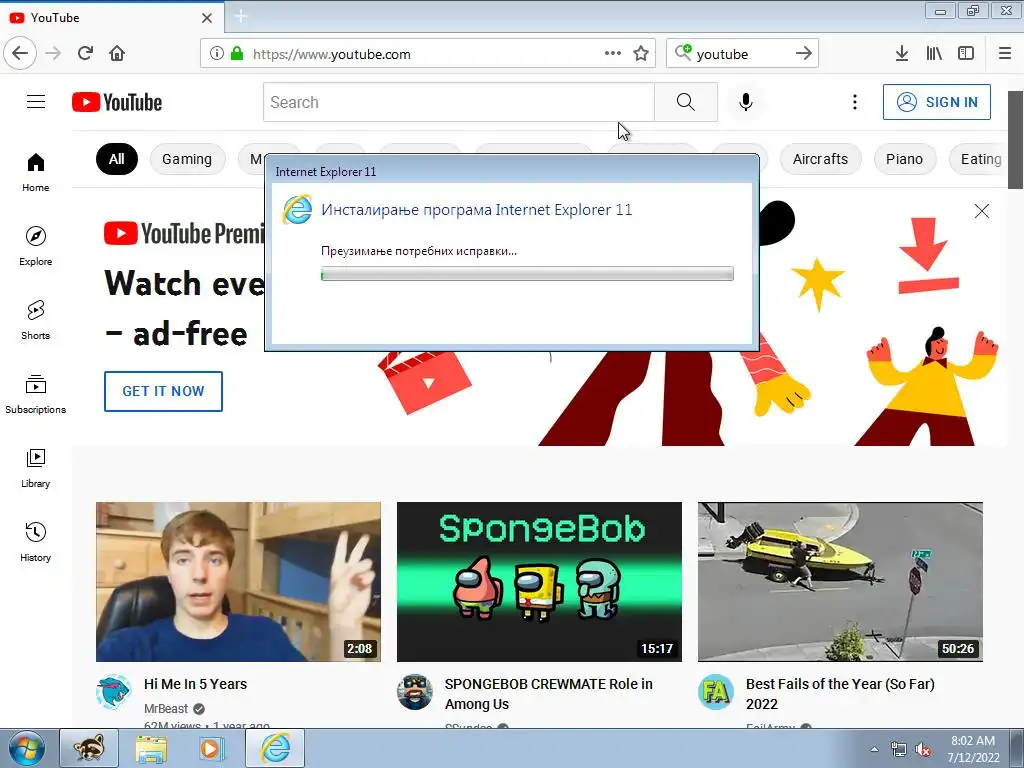
Task: Open History in YouTube sidebar
Action: pyautogui.click(x=36, y=542)
